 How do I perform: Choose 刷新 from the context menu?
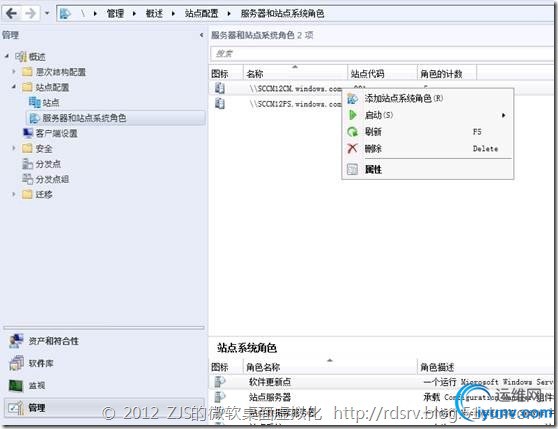pos(428,132)
